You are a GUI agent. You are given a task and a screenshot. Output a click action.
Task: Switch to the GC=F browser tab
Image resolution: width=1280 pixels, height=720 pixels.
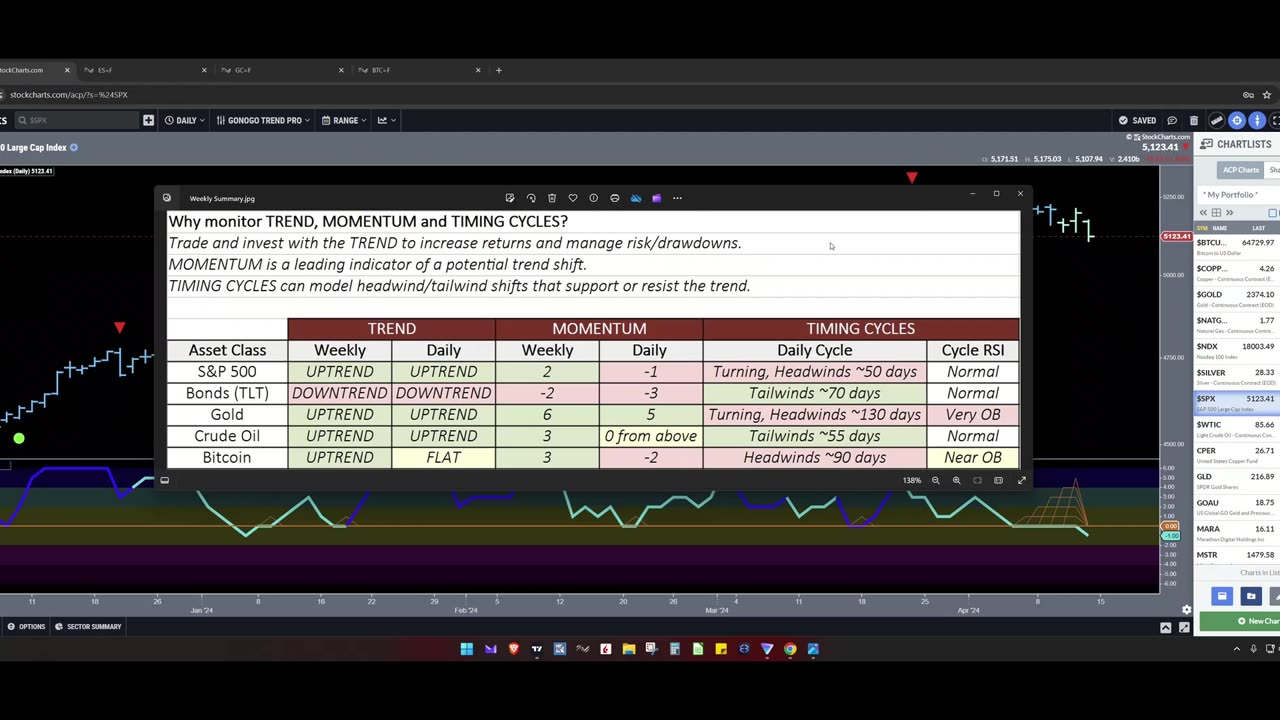click(x=282, y=70)
